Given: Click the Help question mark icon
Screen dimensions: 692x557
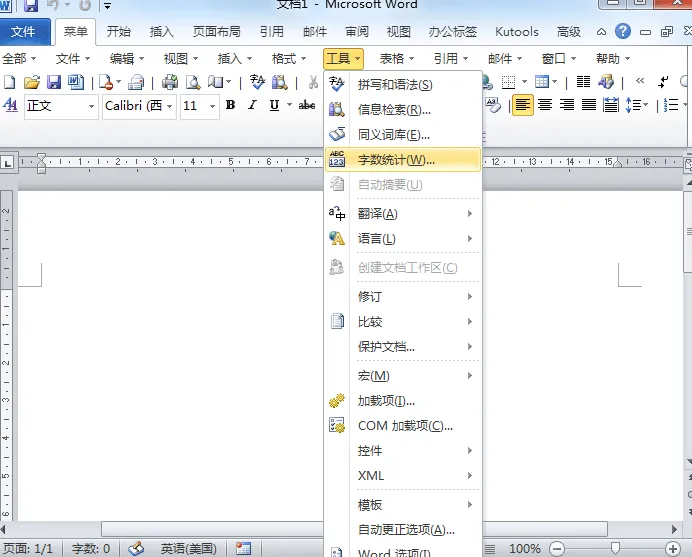Looking at the screenshot, I should [623, 31].
